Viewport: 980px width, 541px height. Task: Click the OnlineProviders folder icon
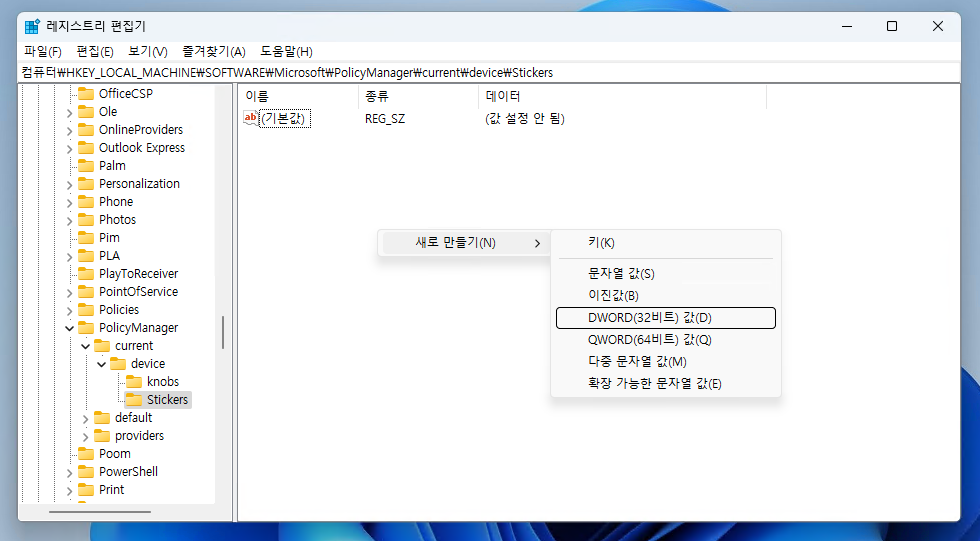[86, 130]
